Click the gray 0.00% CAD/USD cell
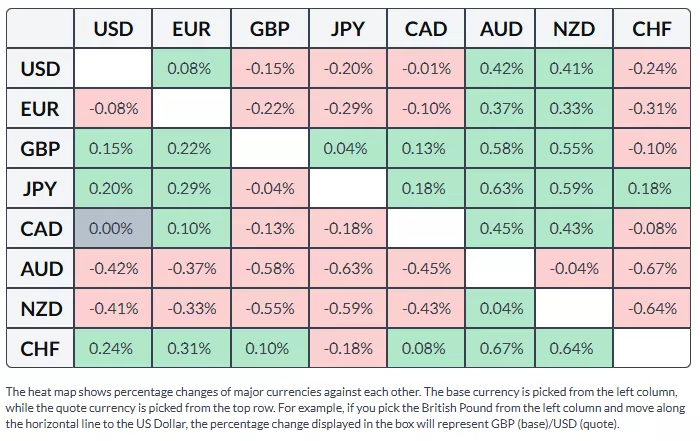The width and height of the screenshot is (700, 441). (113, 229)
